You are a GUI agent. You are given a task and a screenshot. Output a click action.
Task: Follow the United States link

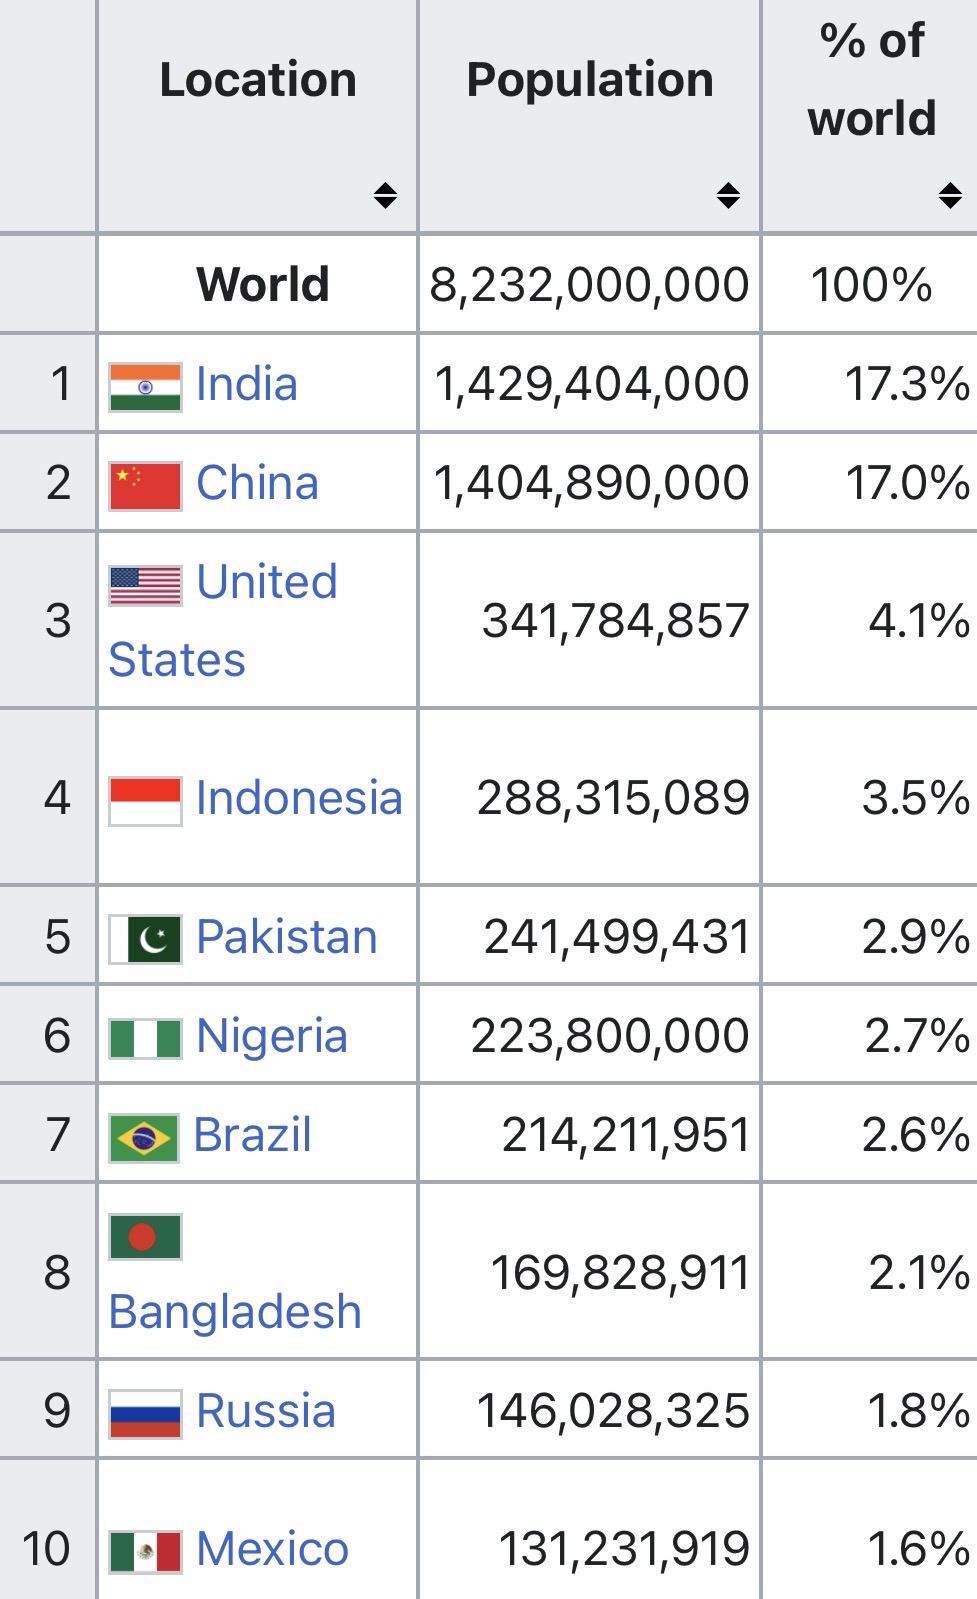point(223,620)
